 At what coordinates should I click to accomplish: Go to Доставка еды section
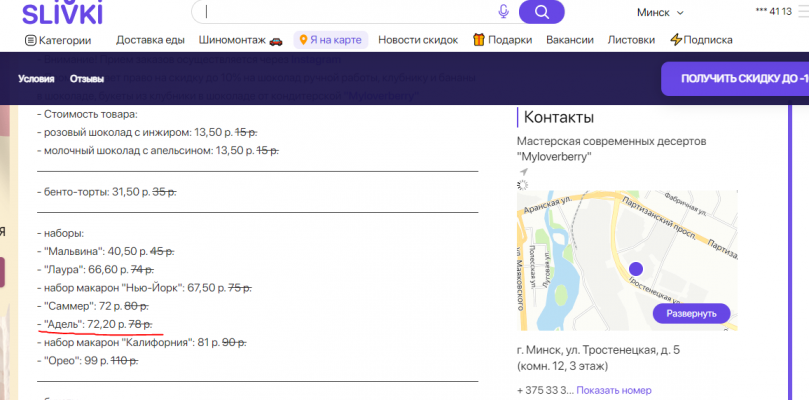click(150, 40)
